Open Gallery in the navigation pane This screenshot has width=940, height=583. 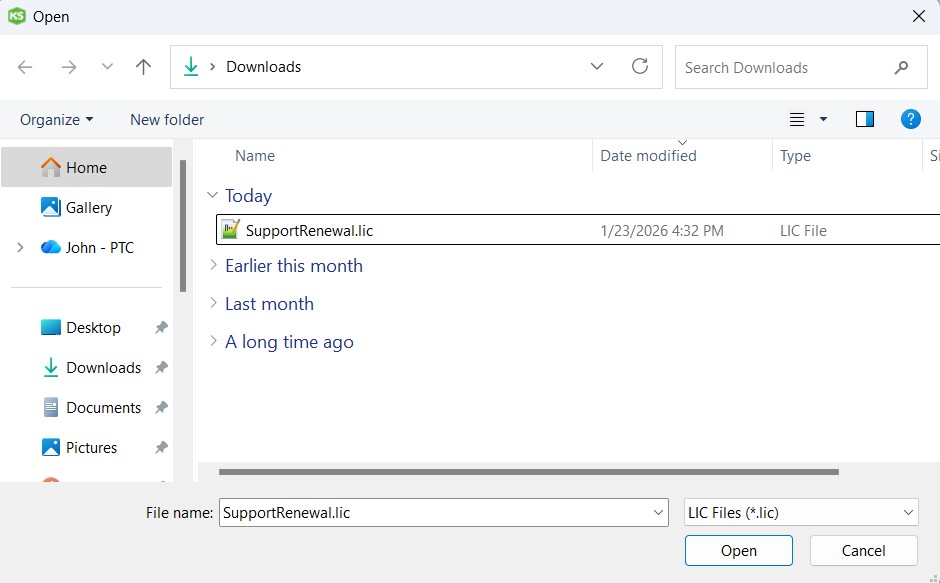88,208
